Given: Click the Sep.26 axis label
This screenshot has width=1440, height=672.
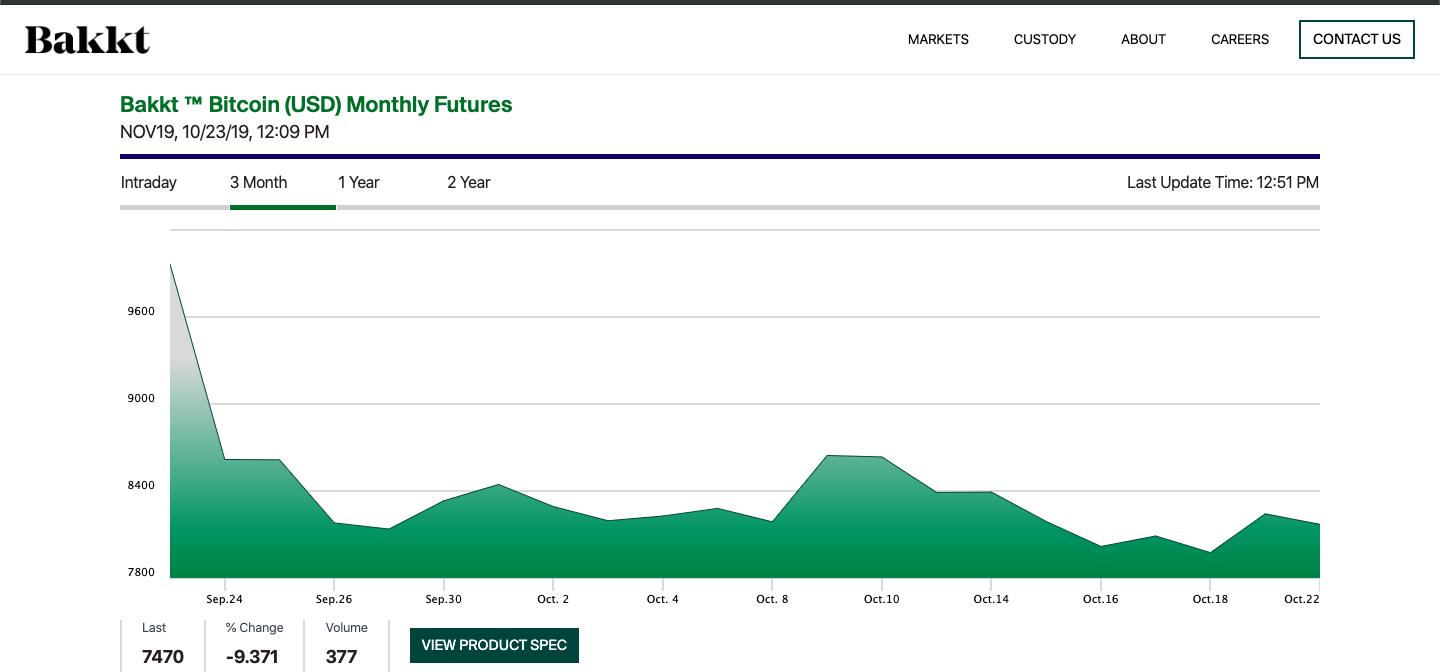Looking at the screenshot, I should click(x=334, y=600).
